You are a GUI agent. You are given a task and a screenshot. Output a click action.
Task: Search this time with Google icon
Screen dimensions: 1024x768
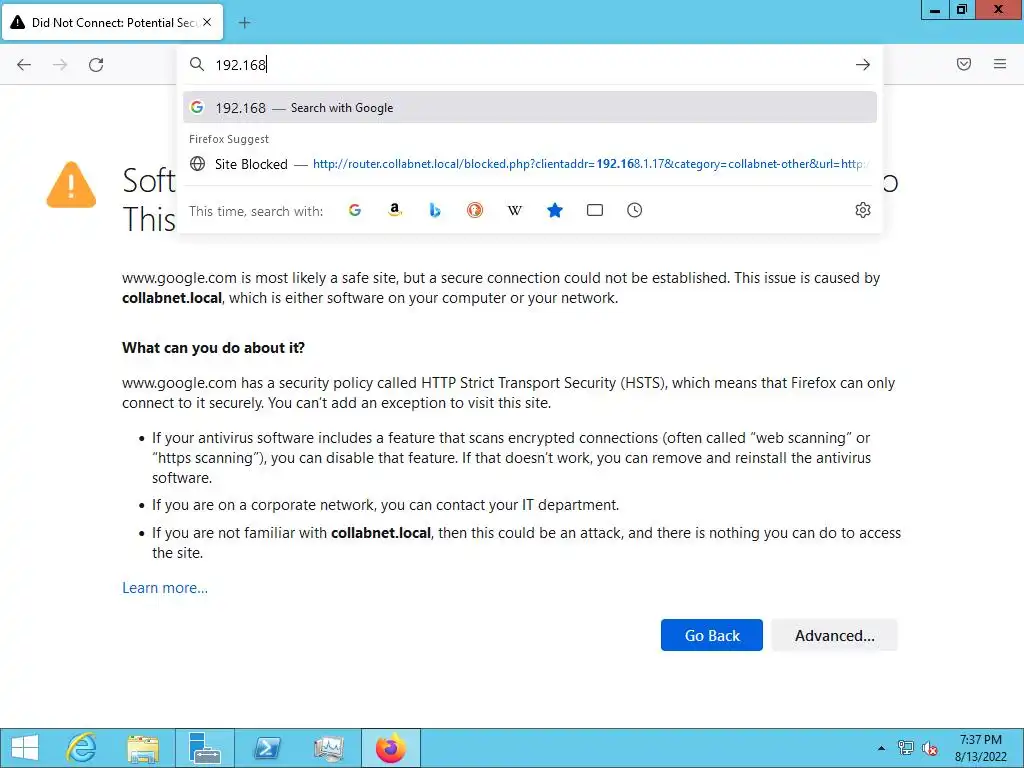click(355, 210)
